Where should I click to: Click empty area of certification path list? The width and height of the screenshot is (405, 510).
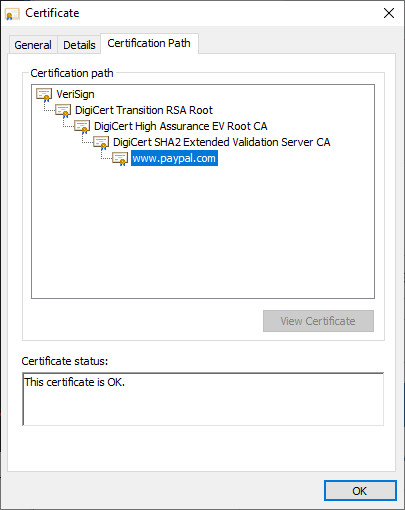click(x=203, y=233)
